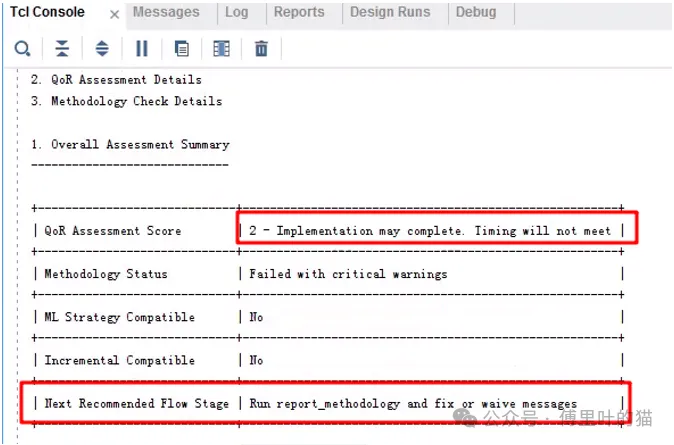Screen dimensions: 674x445
Task: Click 'Failed with critical warnings' status text
Action: 348,274
